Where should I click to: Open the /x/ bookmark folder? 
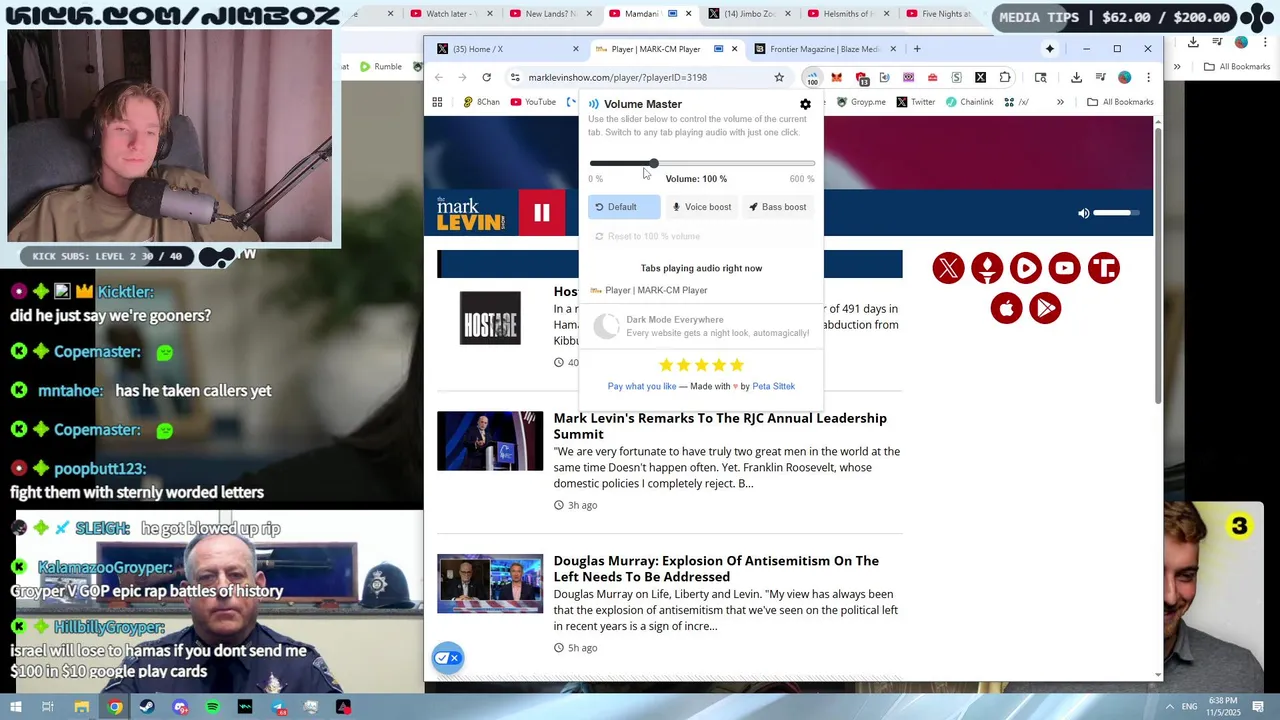click(x=1016, y=102)
